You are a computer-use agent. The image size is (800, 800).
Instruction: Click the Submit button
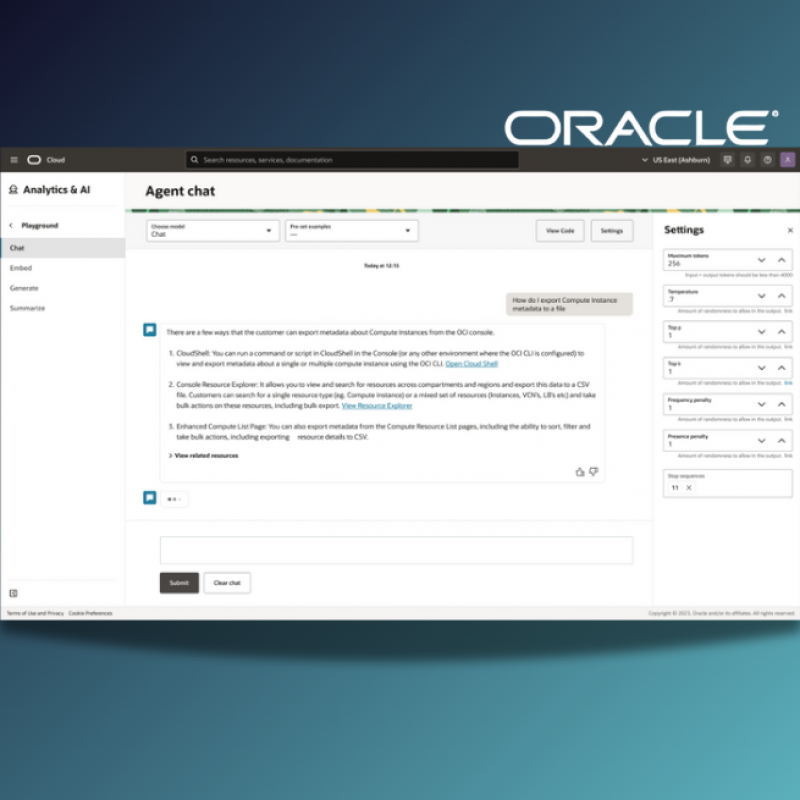point(179,582)
